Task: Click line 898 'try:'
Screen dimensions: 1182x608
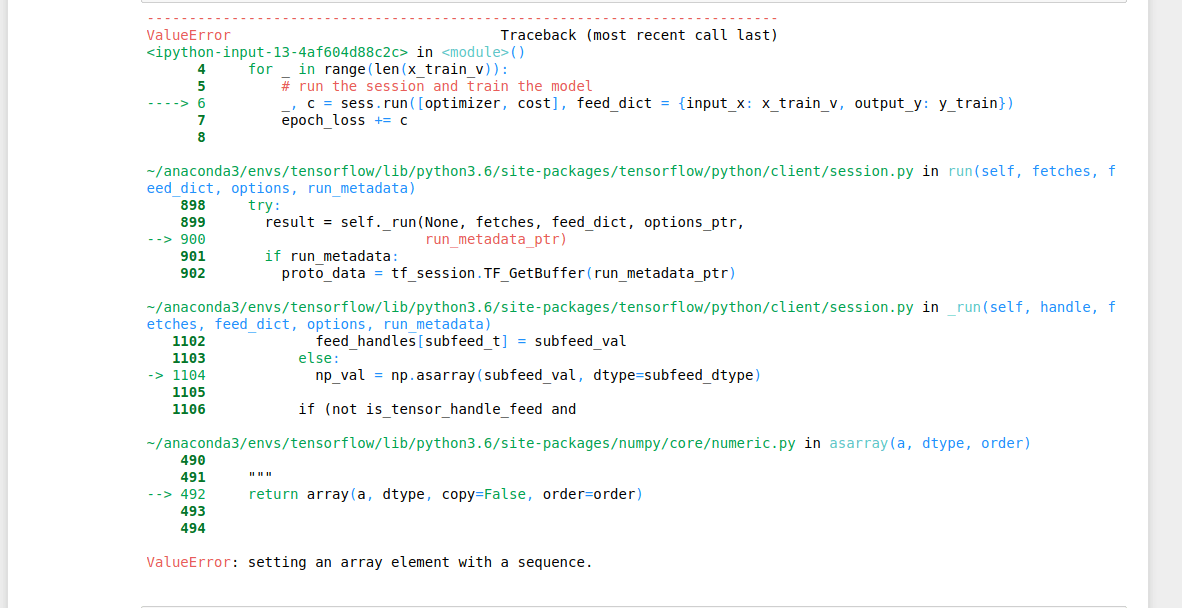Action: click(x=265, y=205)
